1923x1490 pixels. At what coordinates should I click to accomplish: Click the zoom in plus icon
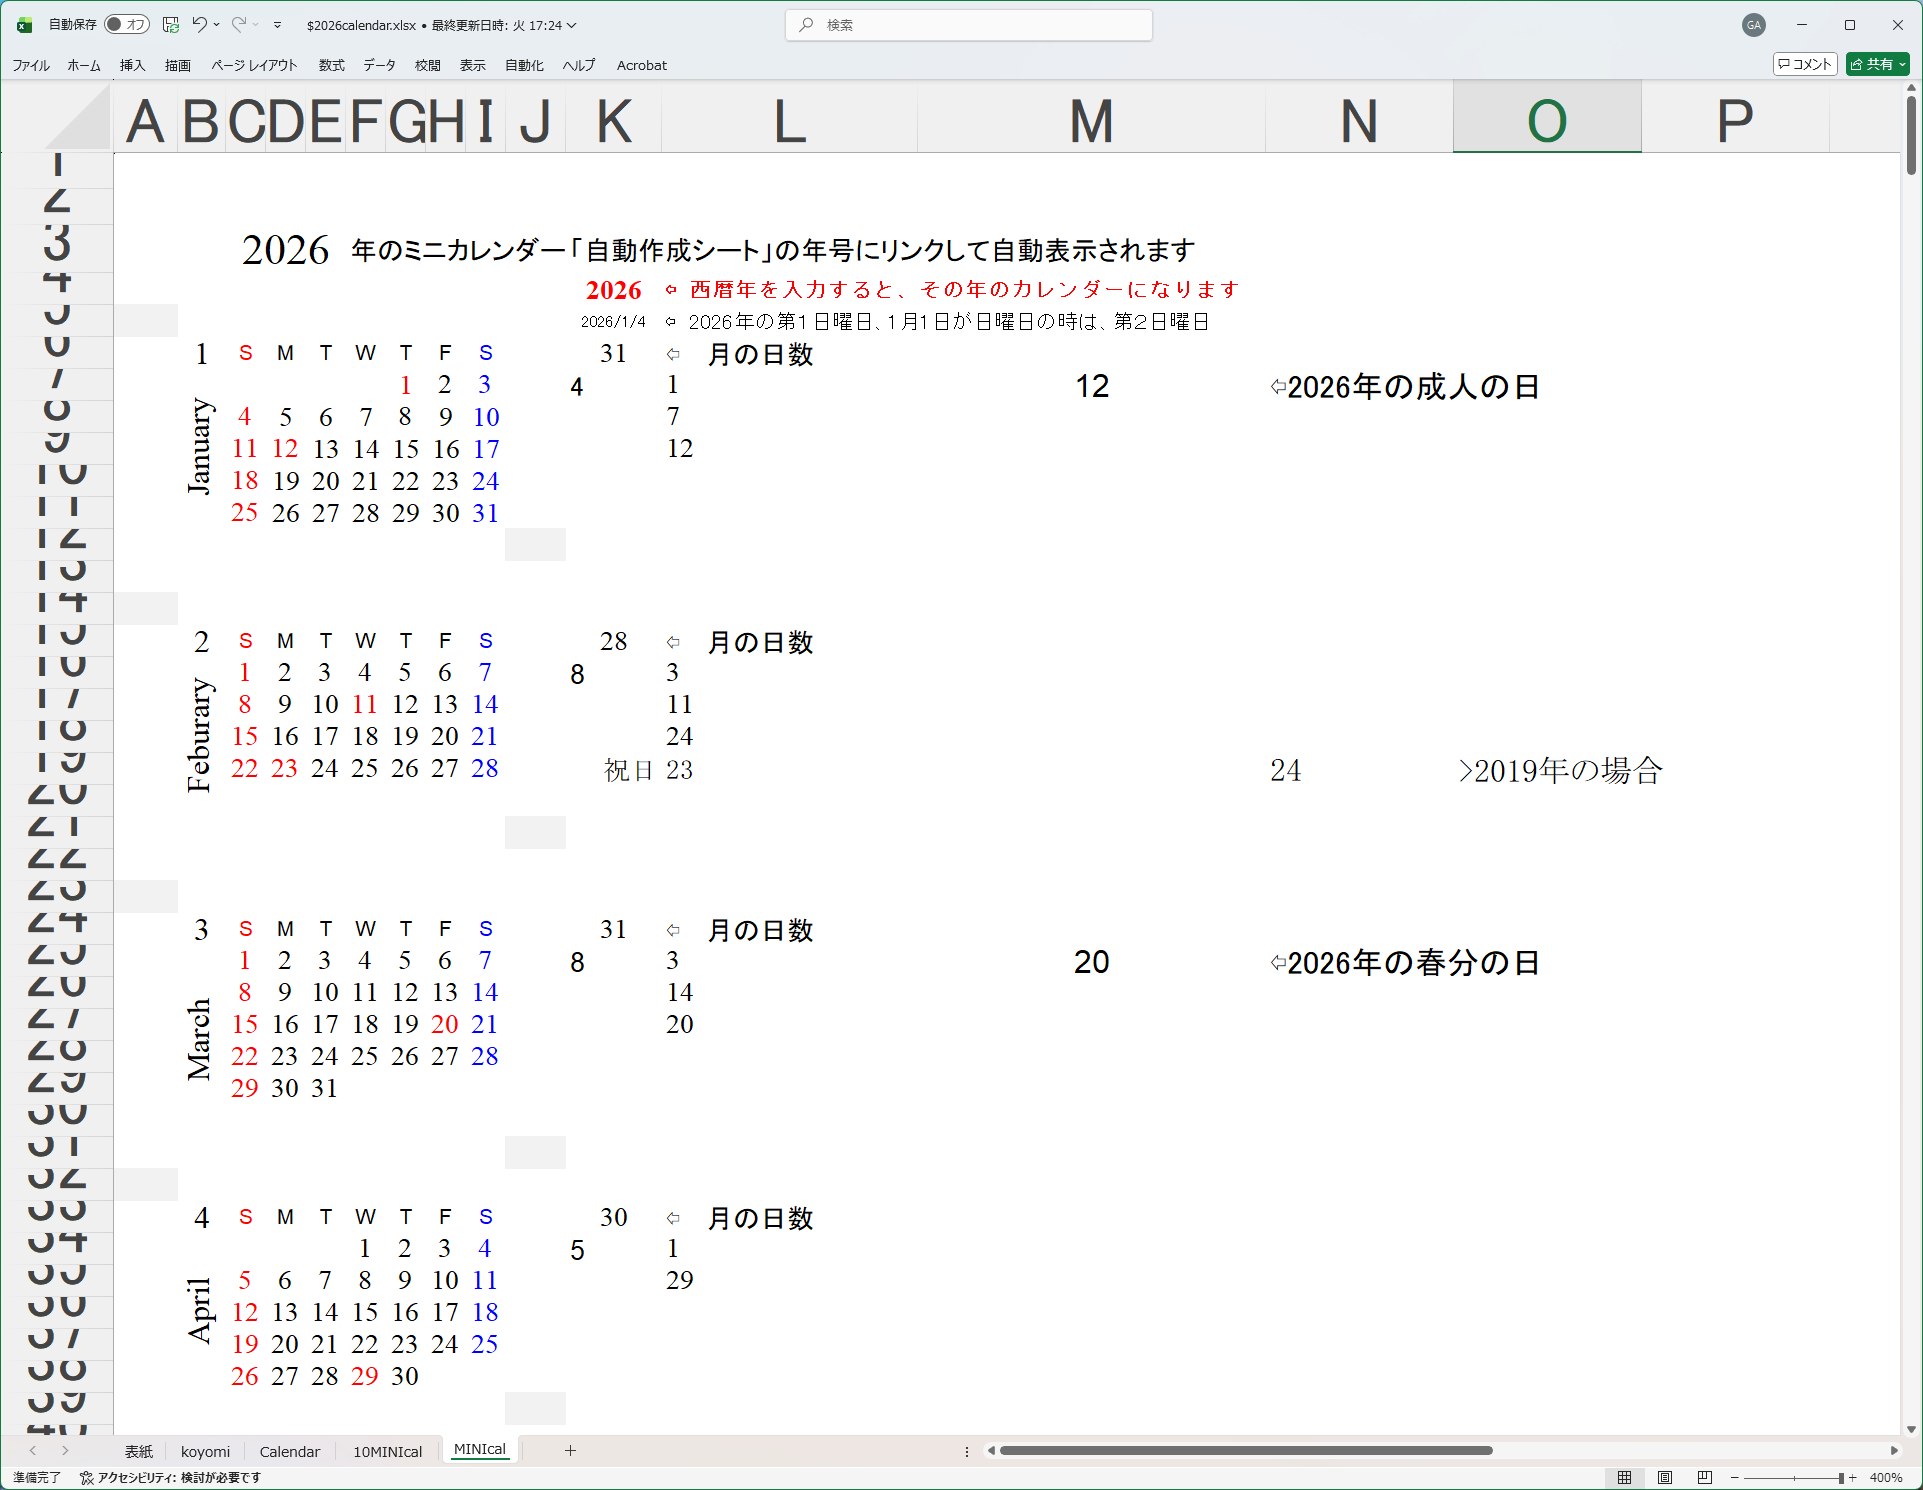coord(1853,1477)
